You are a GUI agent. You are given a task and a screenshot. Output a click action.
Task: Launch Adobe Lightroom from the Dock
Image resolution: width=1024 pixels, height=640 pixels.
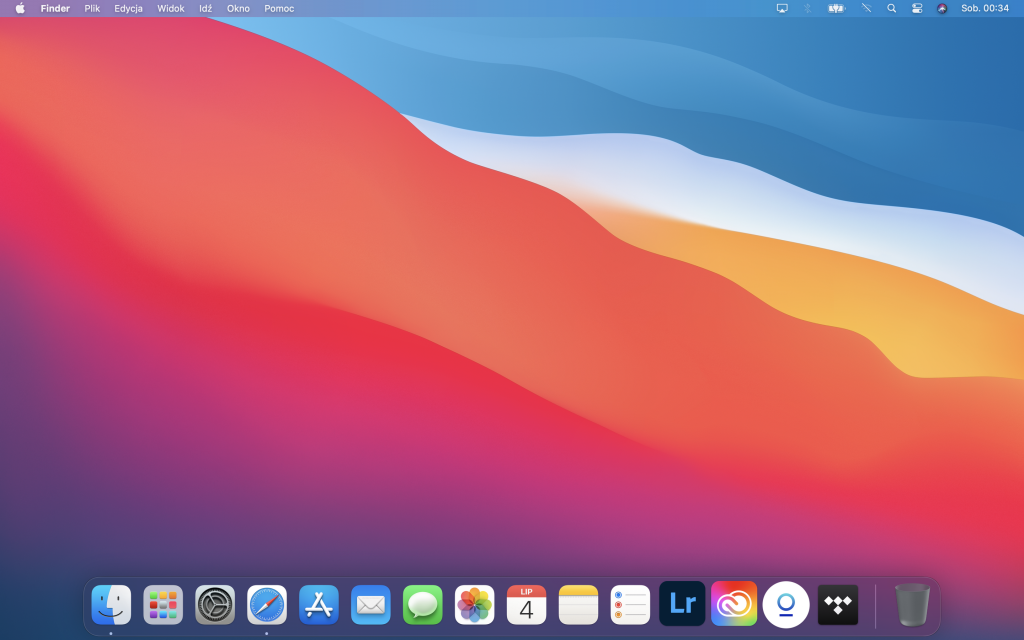[x=682, y=605]
